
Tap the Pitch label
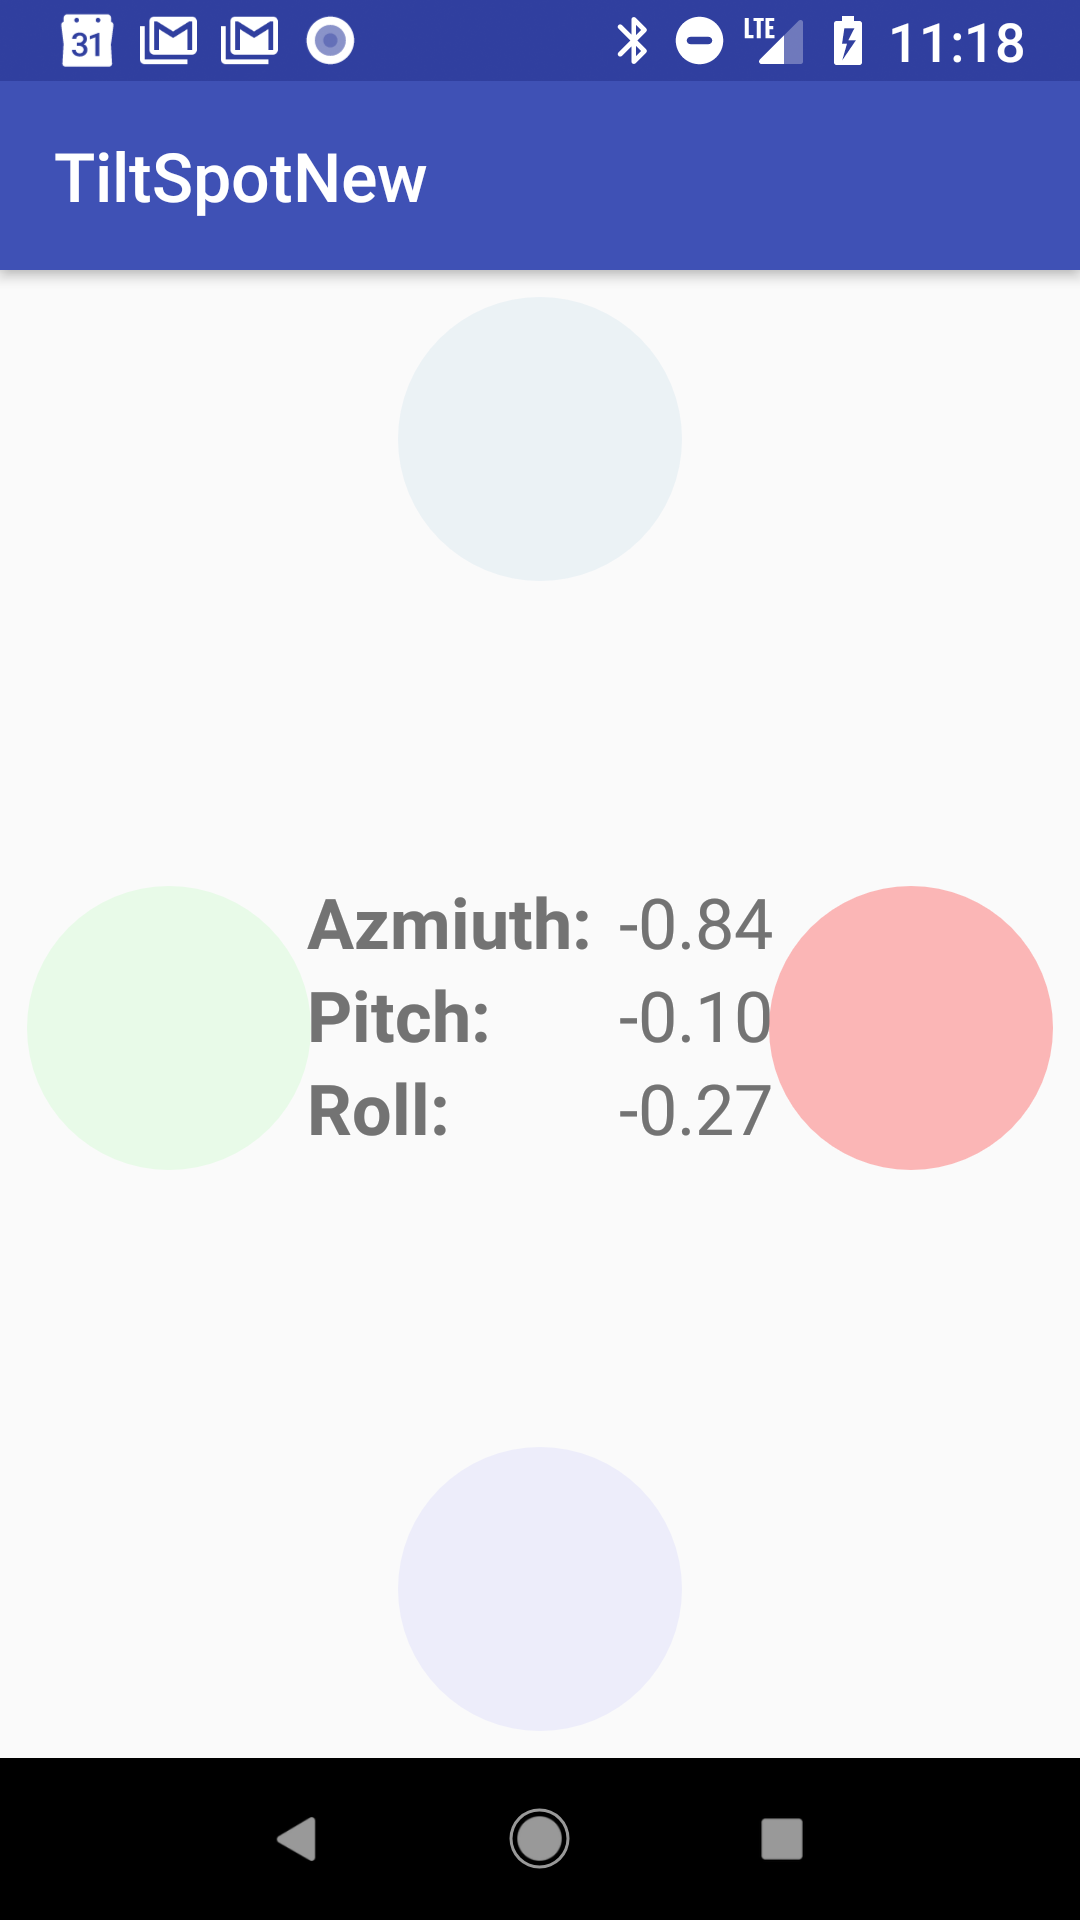coord(398,1018)
